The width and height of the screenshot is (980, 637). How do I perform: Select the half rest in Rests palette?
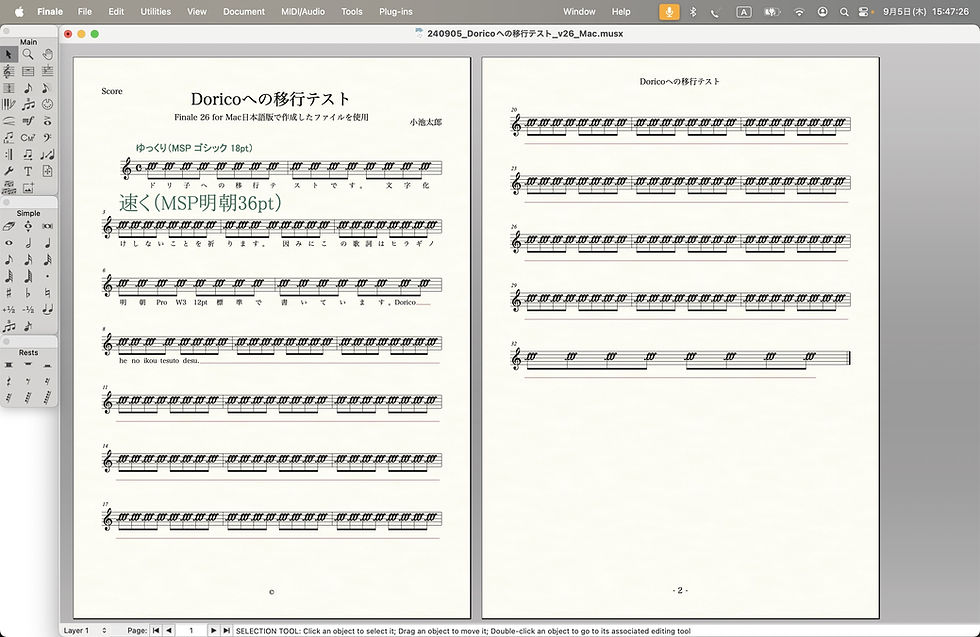pyautogui.click(x=48, y=364)
